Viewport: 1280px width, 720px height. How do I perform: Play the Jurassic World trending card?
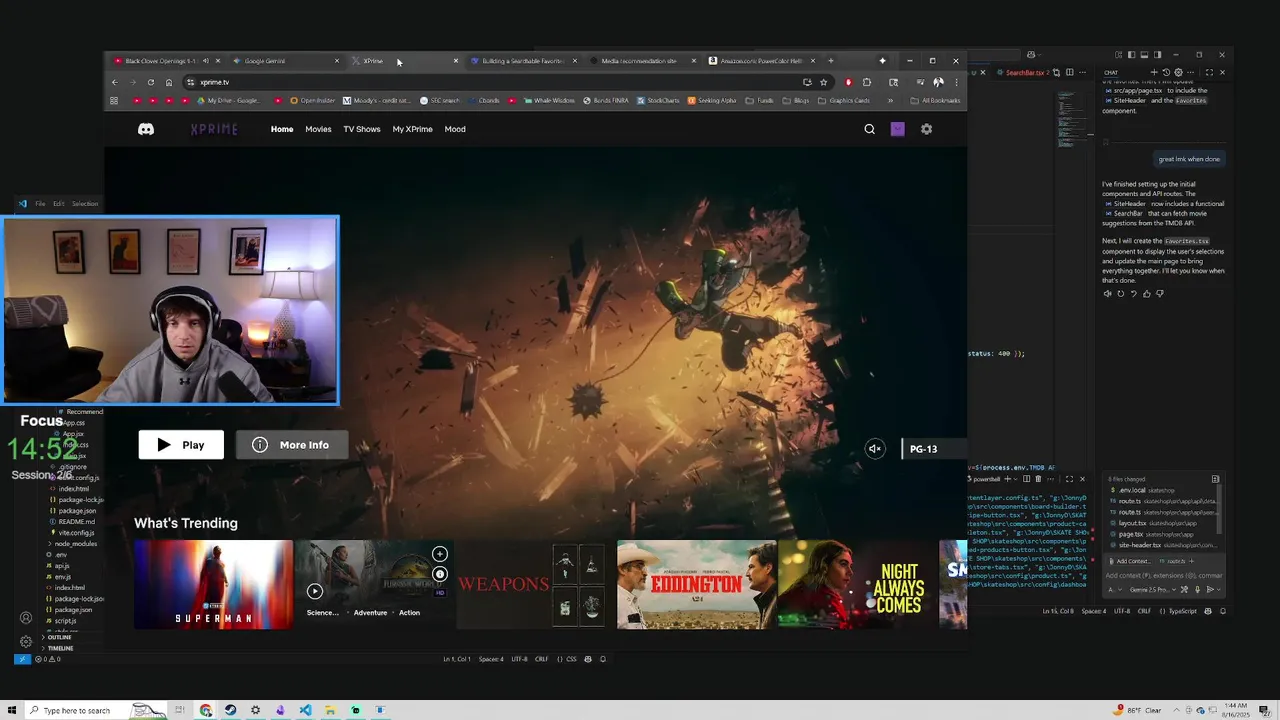(315, 591)
